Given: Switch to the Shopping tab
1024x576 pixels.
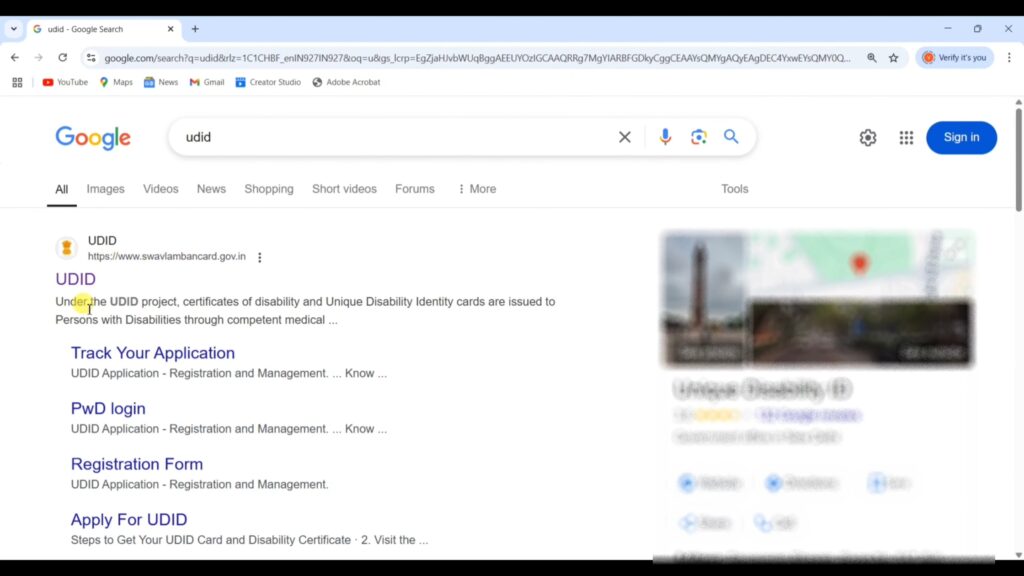Looking at the screenshot, I should 269,189.
